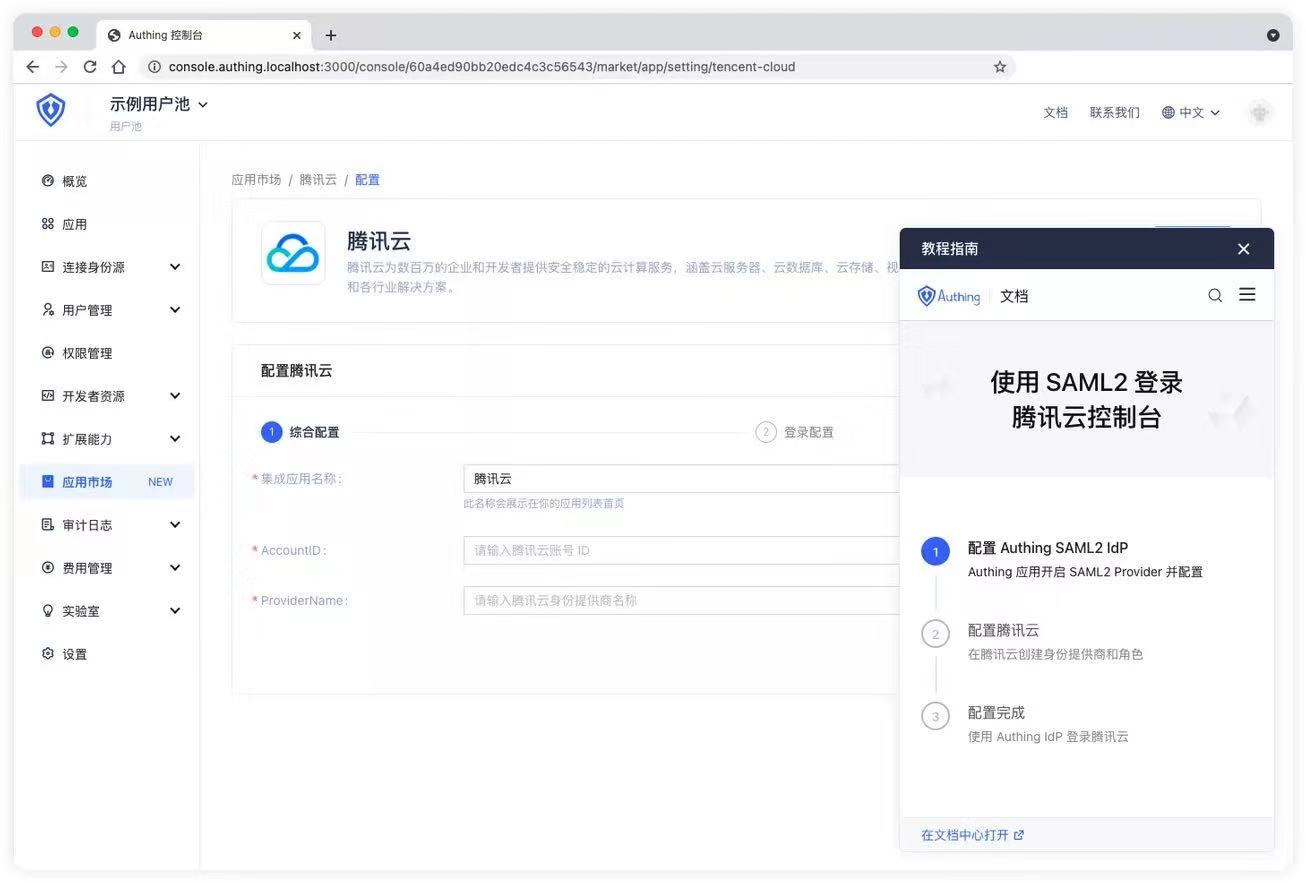Open the 中文 language dropdown
This screenshot has height=883, width=1306.
point(1191,113)
